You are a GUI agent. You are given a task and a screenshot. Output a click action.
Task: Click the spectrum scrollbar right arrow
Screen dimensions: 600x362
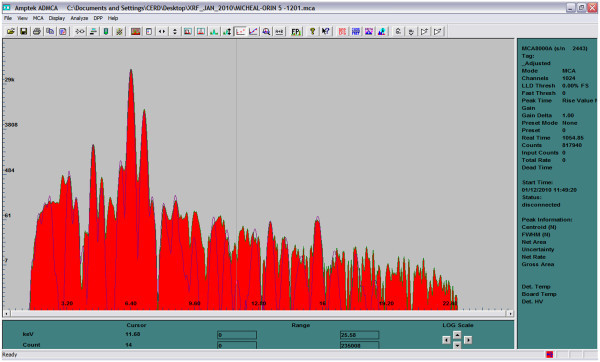click(x=510, y=314)
